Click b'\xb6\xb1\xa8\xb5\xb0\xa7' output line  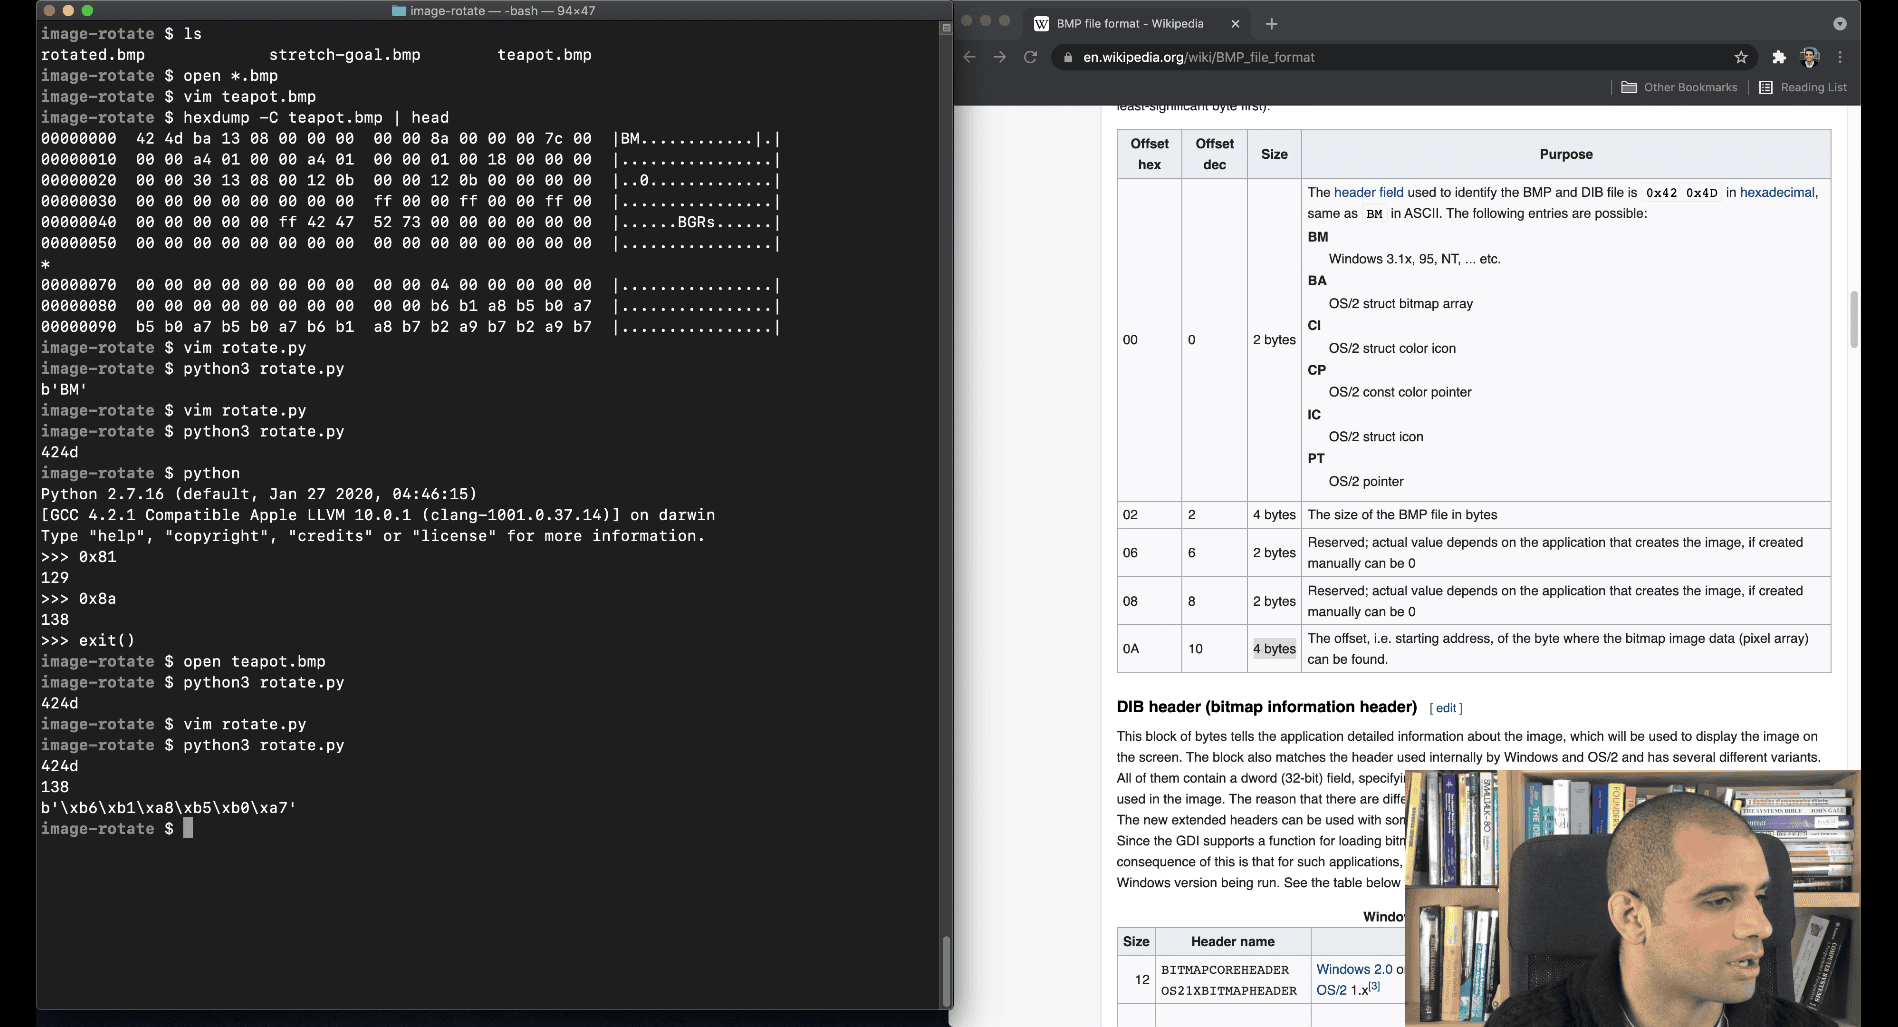[x=169, y=807]
